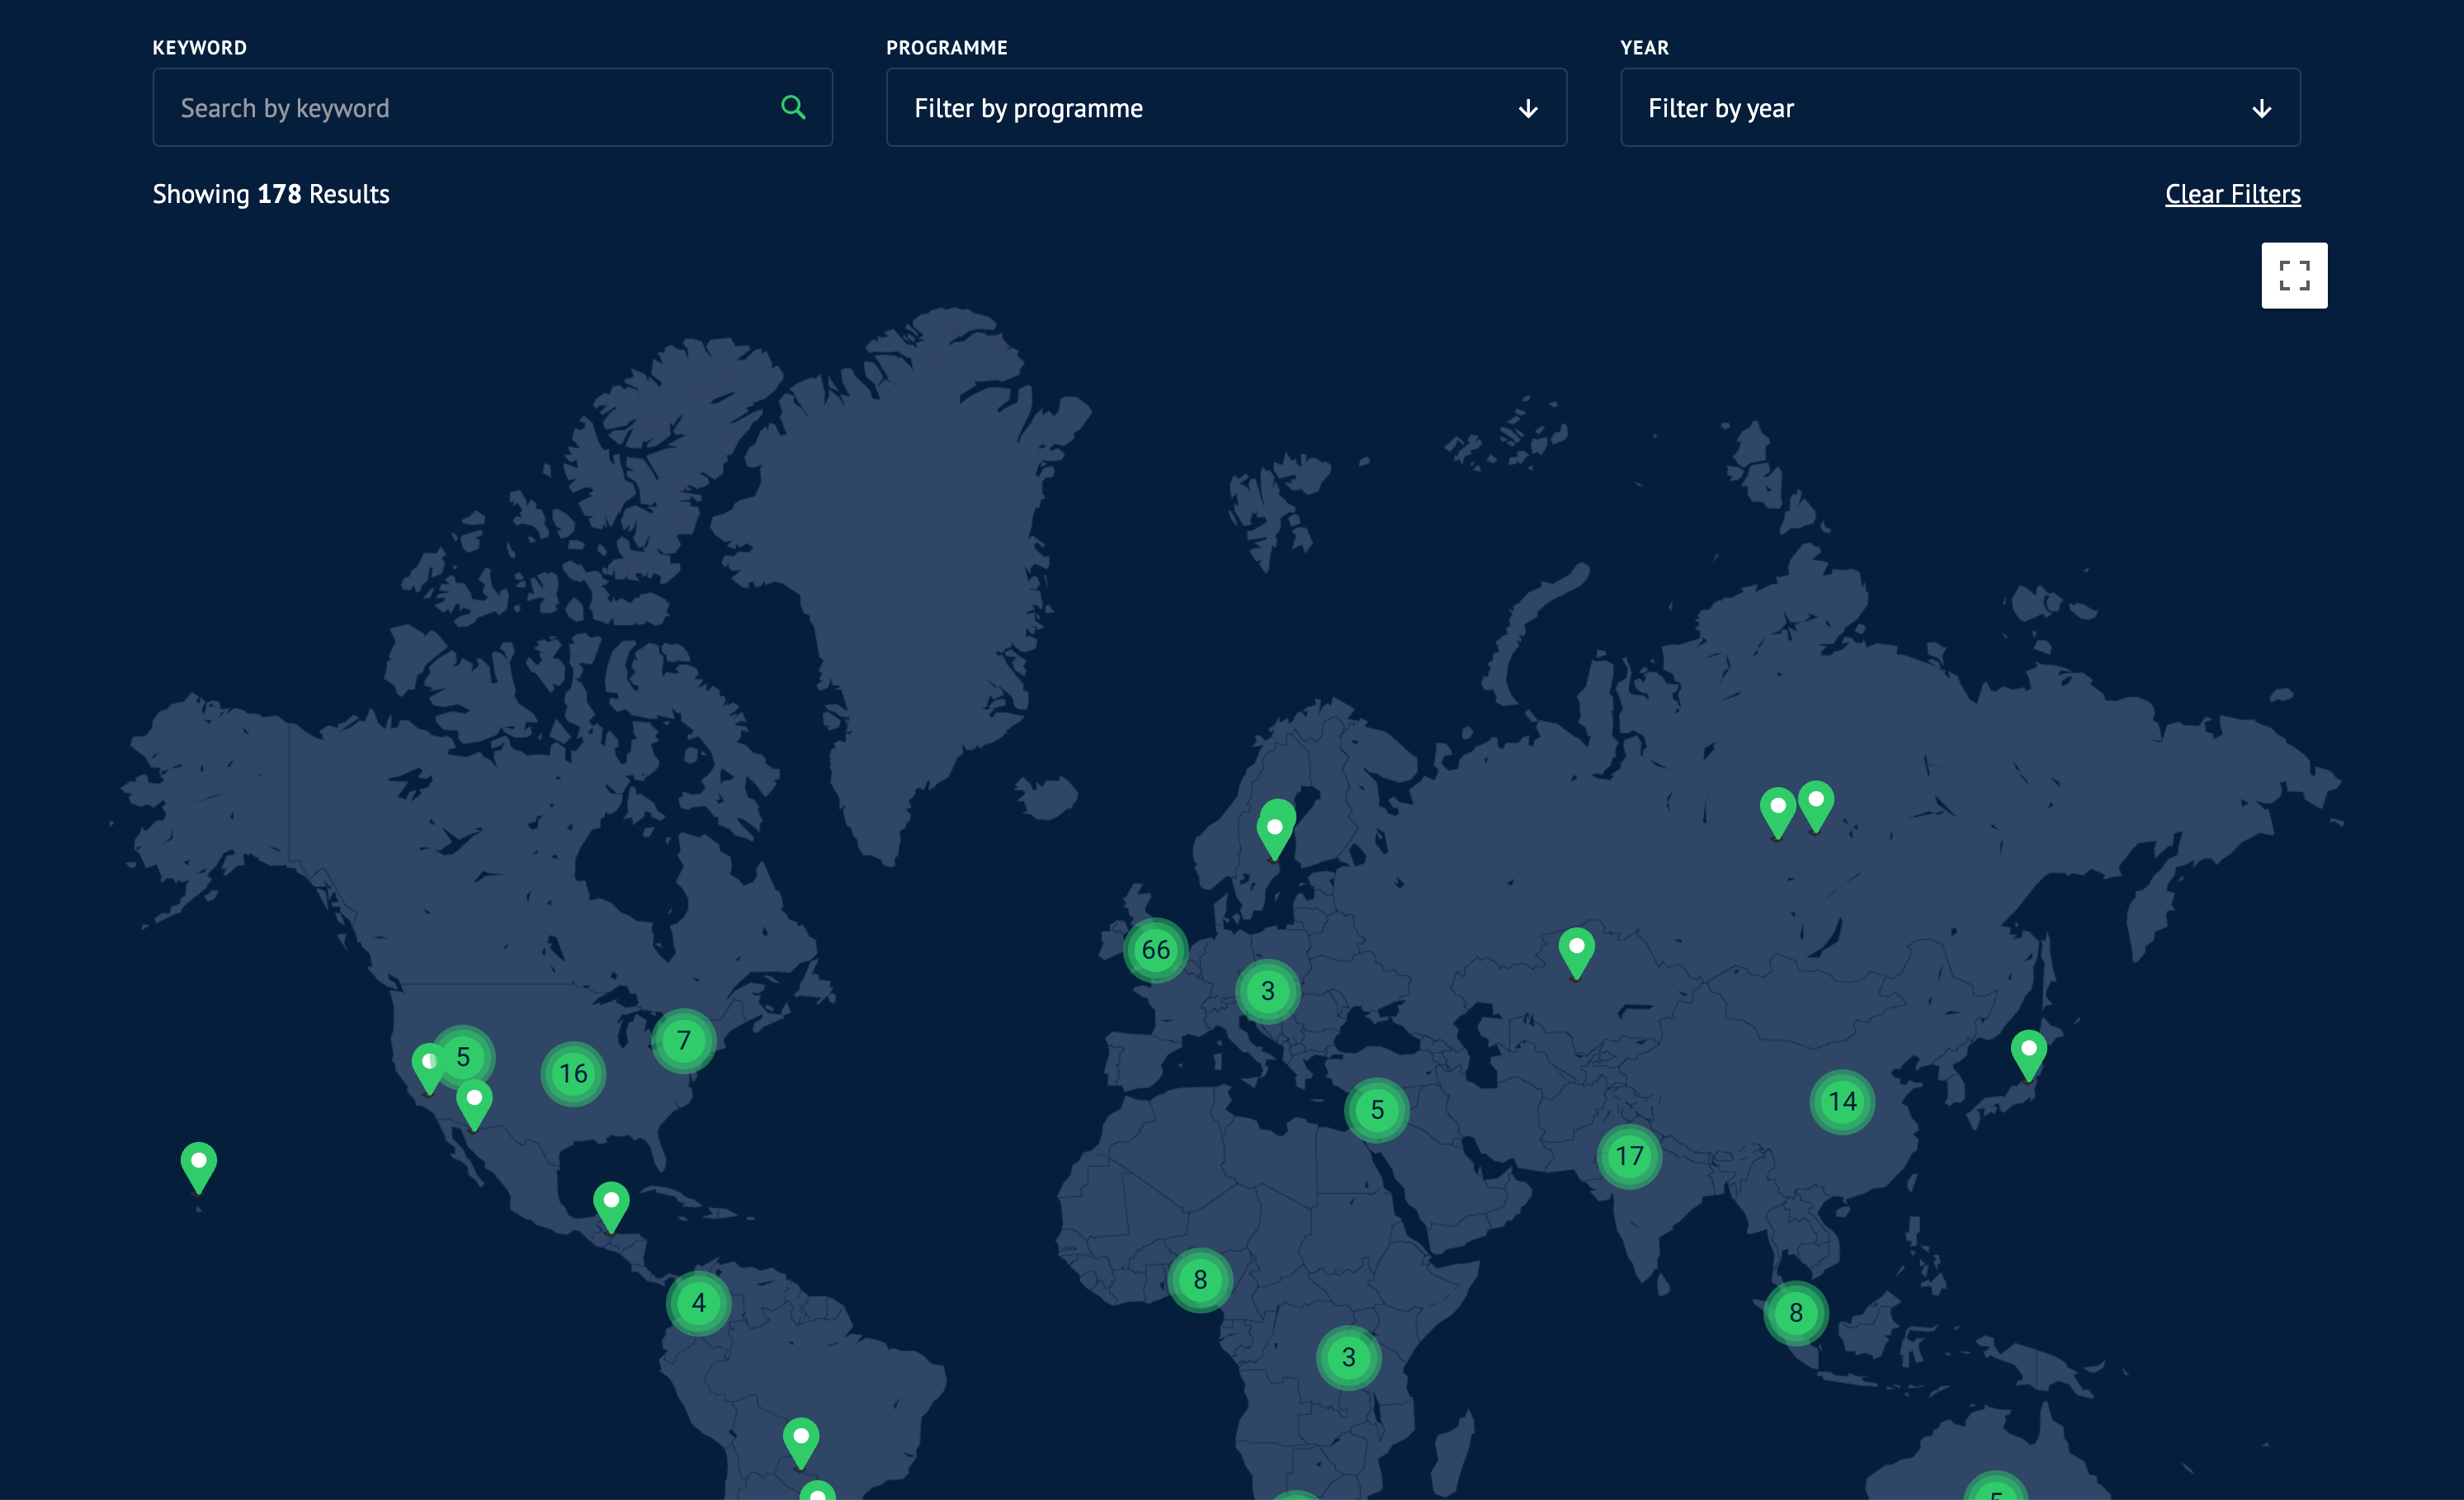Select the map pin over Kazakhstan
2464x1500 pixels.
pos(1576,951)
